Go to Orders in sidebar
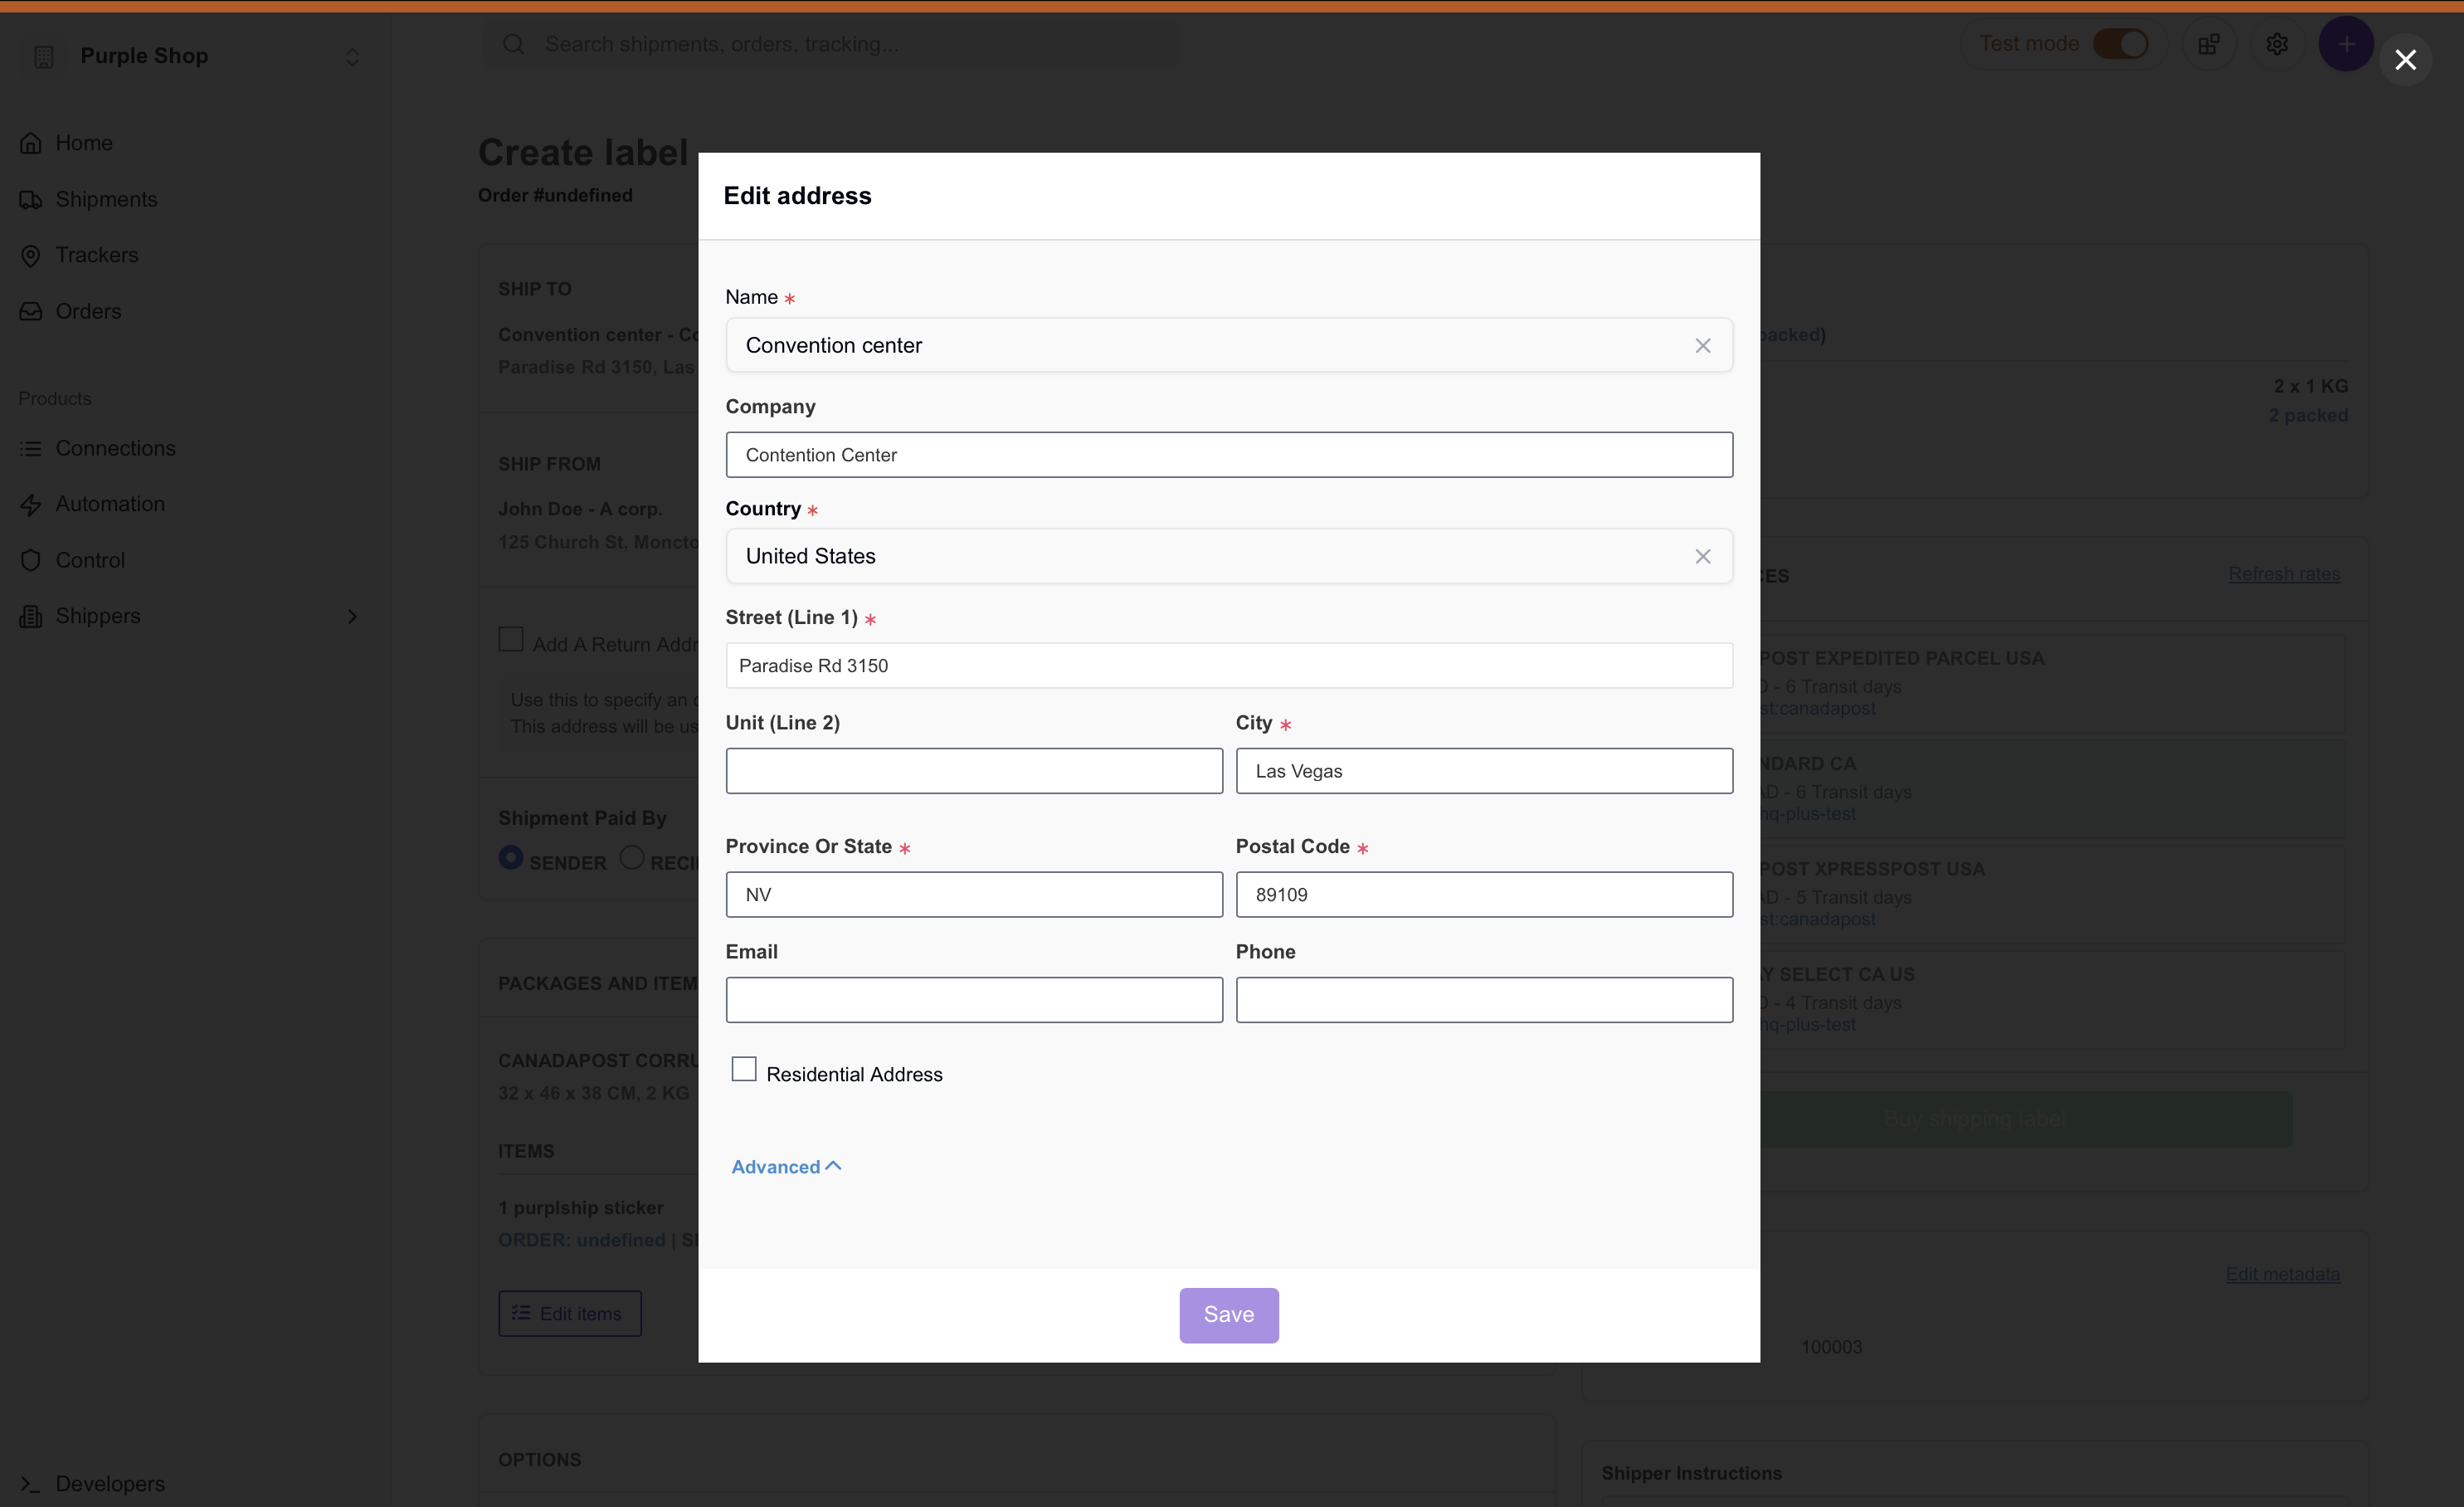 88,311
